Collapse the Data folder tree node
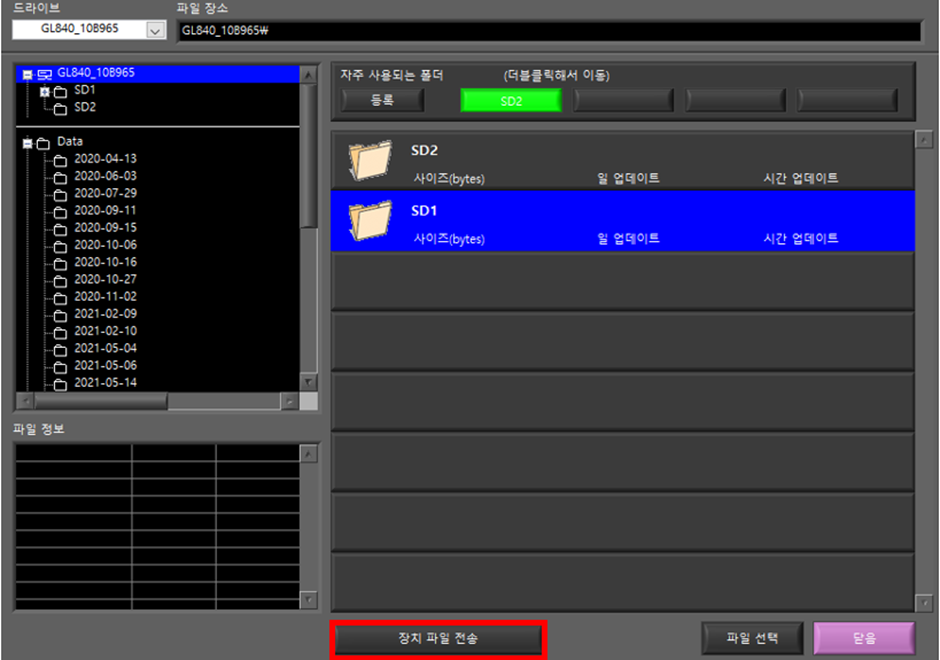 coord(28,143)
